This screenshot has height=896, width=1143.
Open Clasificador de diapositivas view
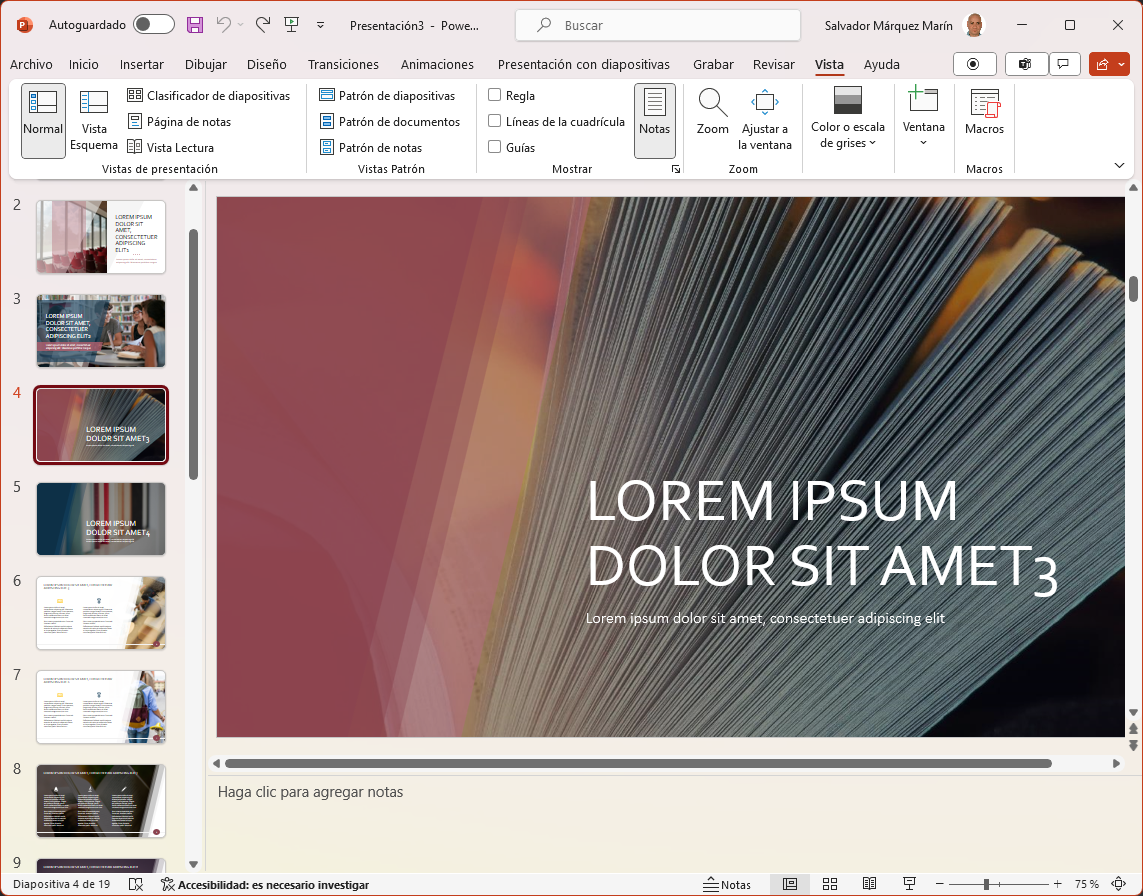click(x=208, y=96)
